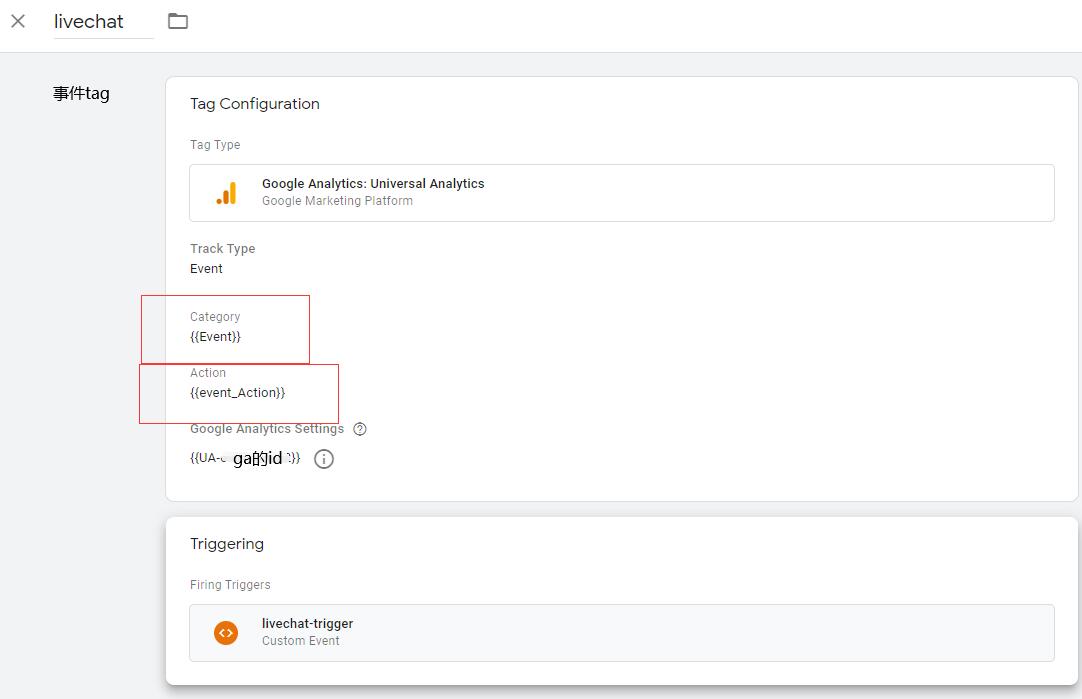
Task: Open the info icon next to UA variable
Action: pos(324,459)
